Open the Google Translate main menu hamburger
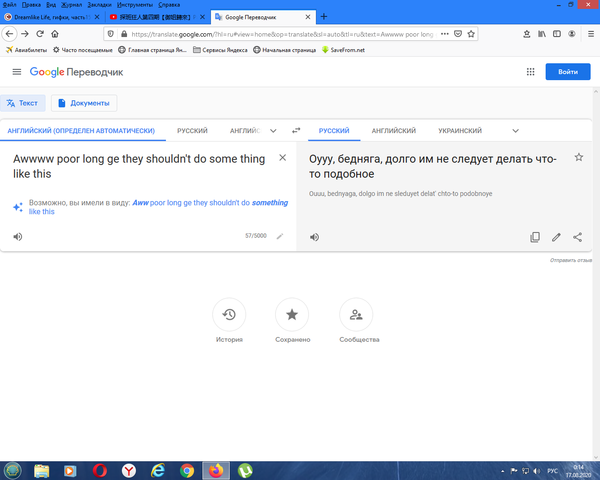Image resolution: width=600 pixels, height=480 pixels. tap(17, 72)
